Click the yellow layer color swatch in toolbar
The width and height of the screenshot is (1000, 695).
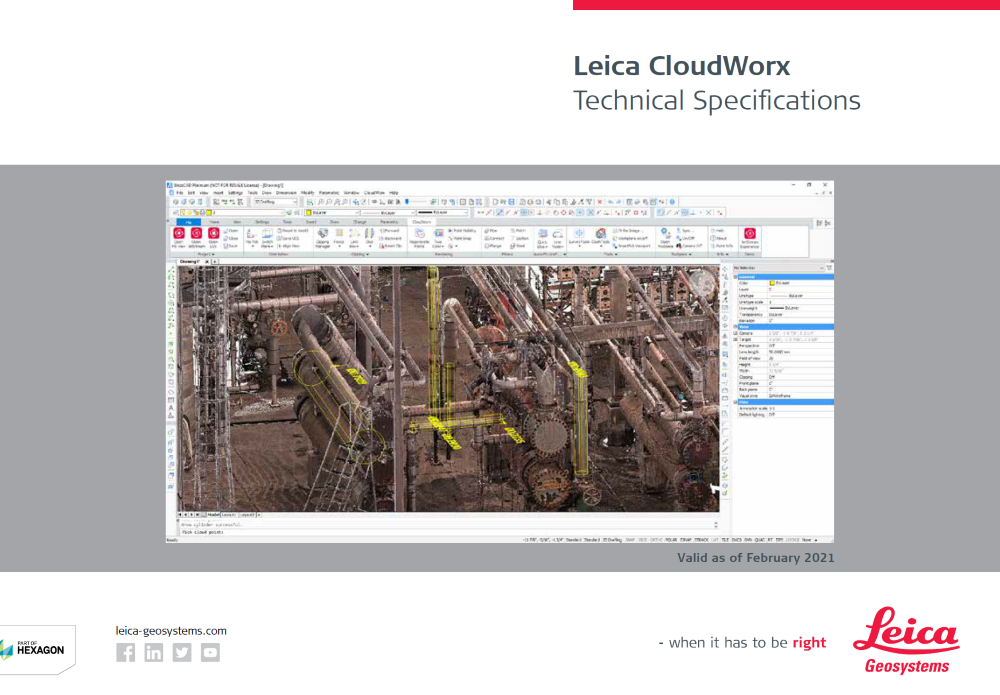tap(209, 212)
